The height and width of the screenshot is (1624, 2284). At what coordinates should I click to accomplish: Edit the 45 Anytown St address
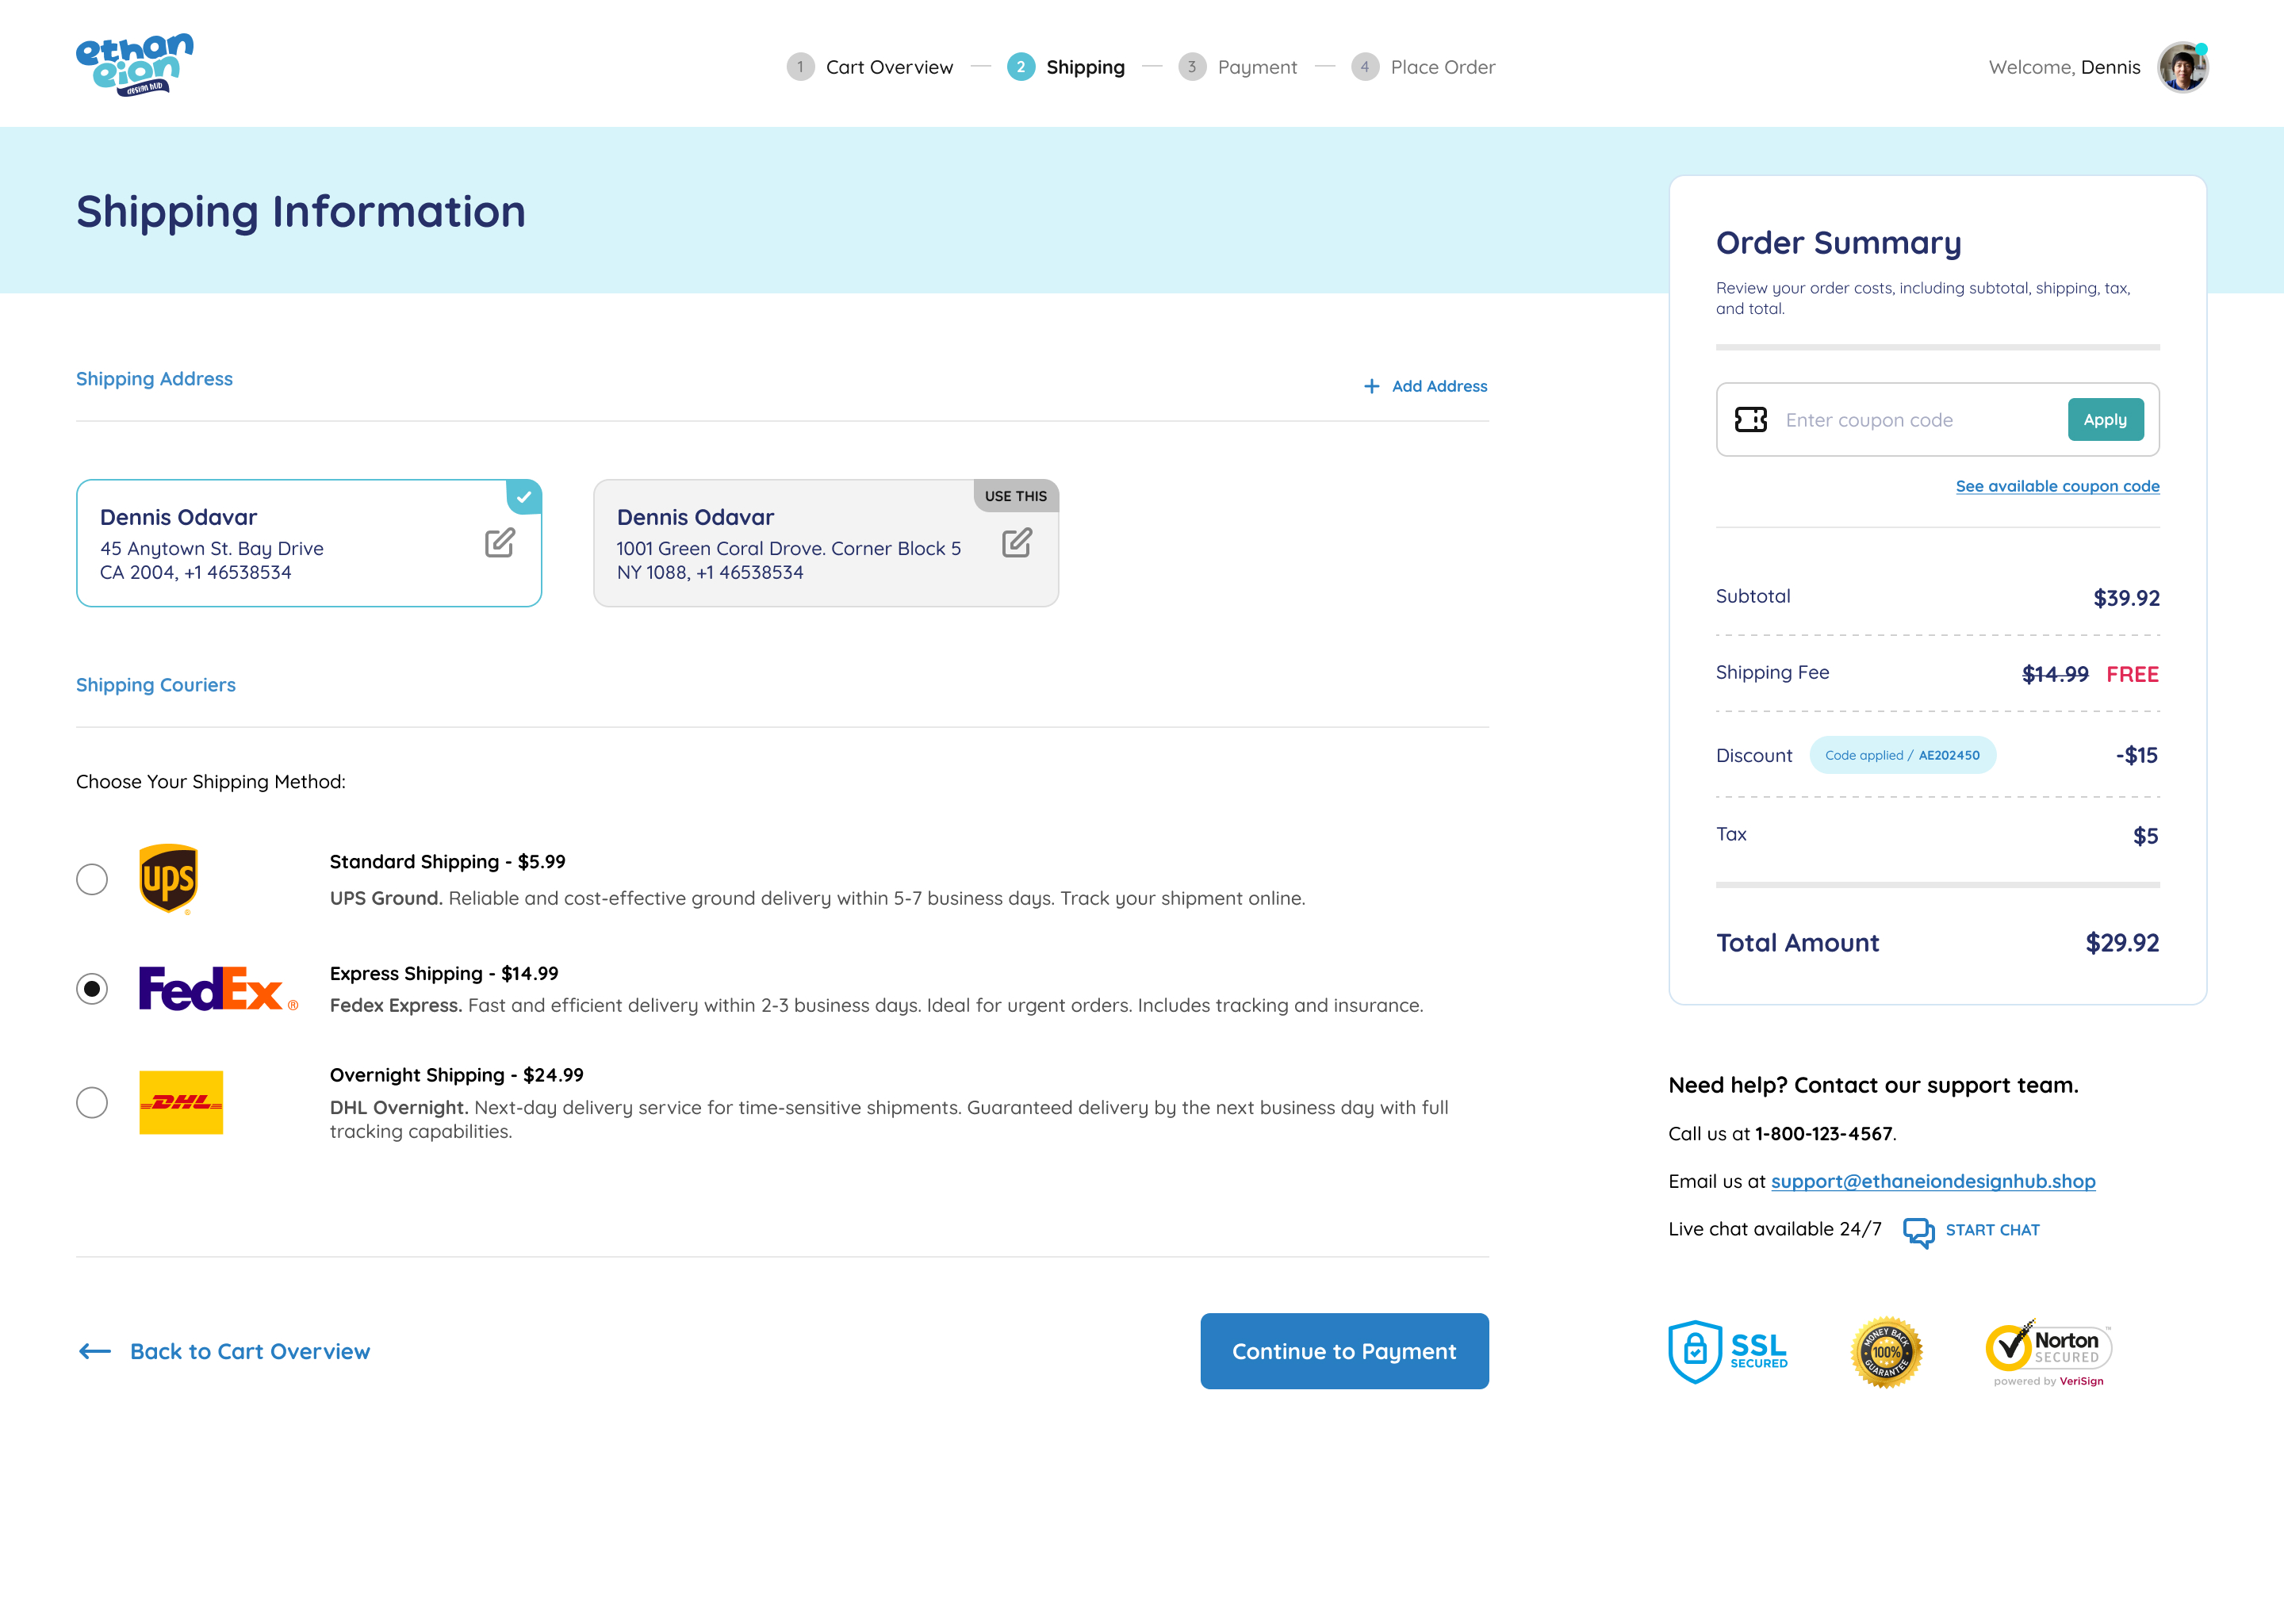[x=500, y=543]
